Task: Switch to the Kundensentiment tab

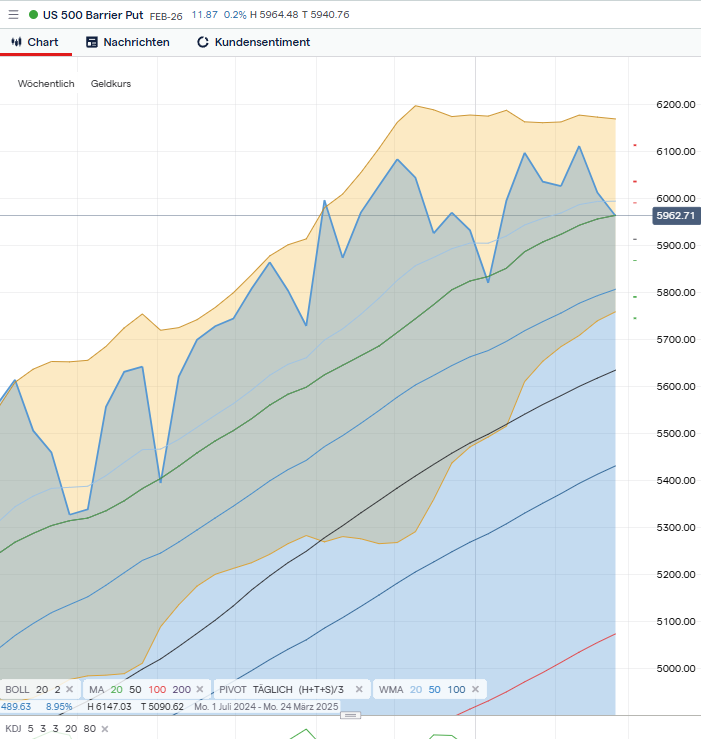Action: click(262, 42)
